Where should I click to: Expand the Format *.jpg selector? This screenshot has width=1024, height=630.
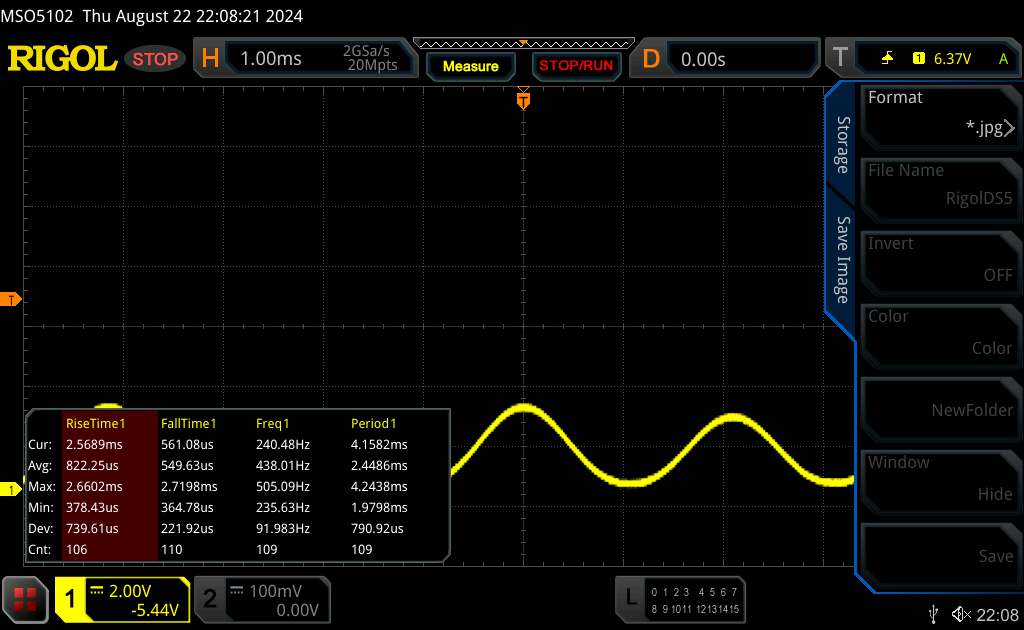[940, 113]
